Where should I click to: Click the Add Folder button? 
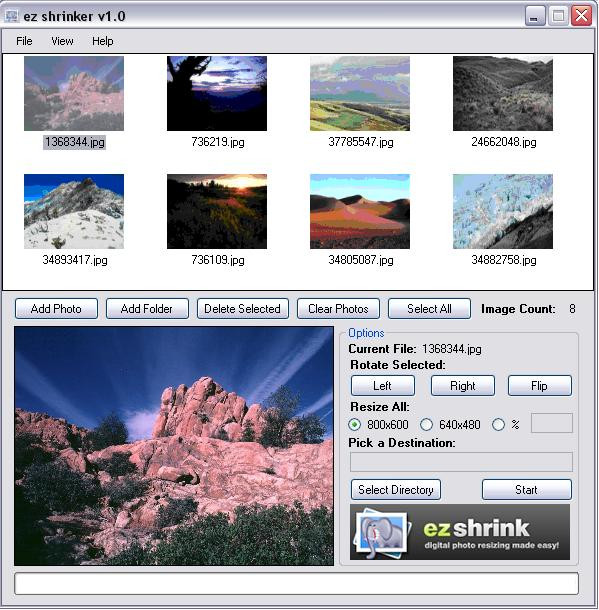(x=147, y=309)
